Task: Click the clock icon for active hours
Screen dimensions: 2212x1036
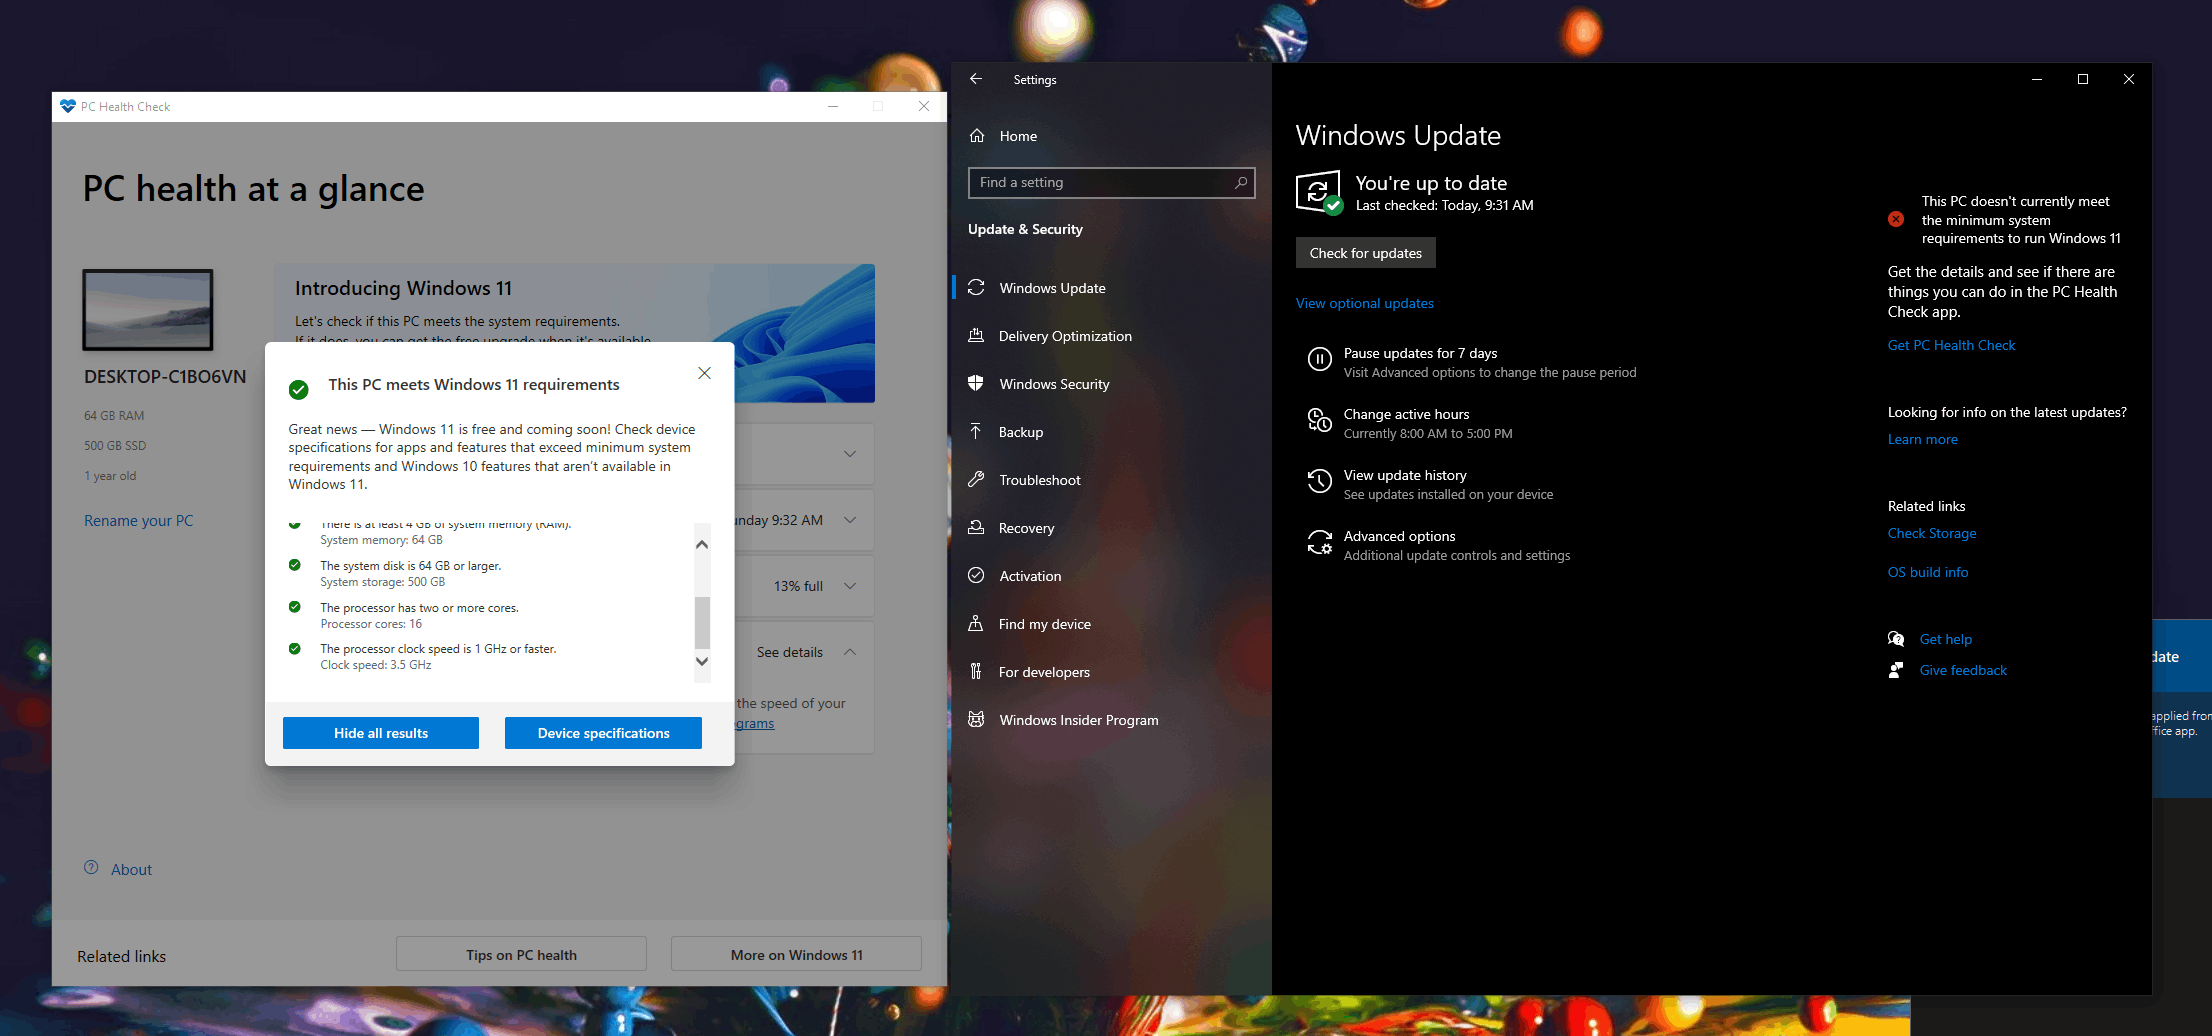Action: click(x=1319, y=421)
